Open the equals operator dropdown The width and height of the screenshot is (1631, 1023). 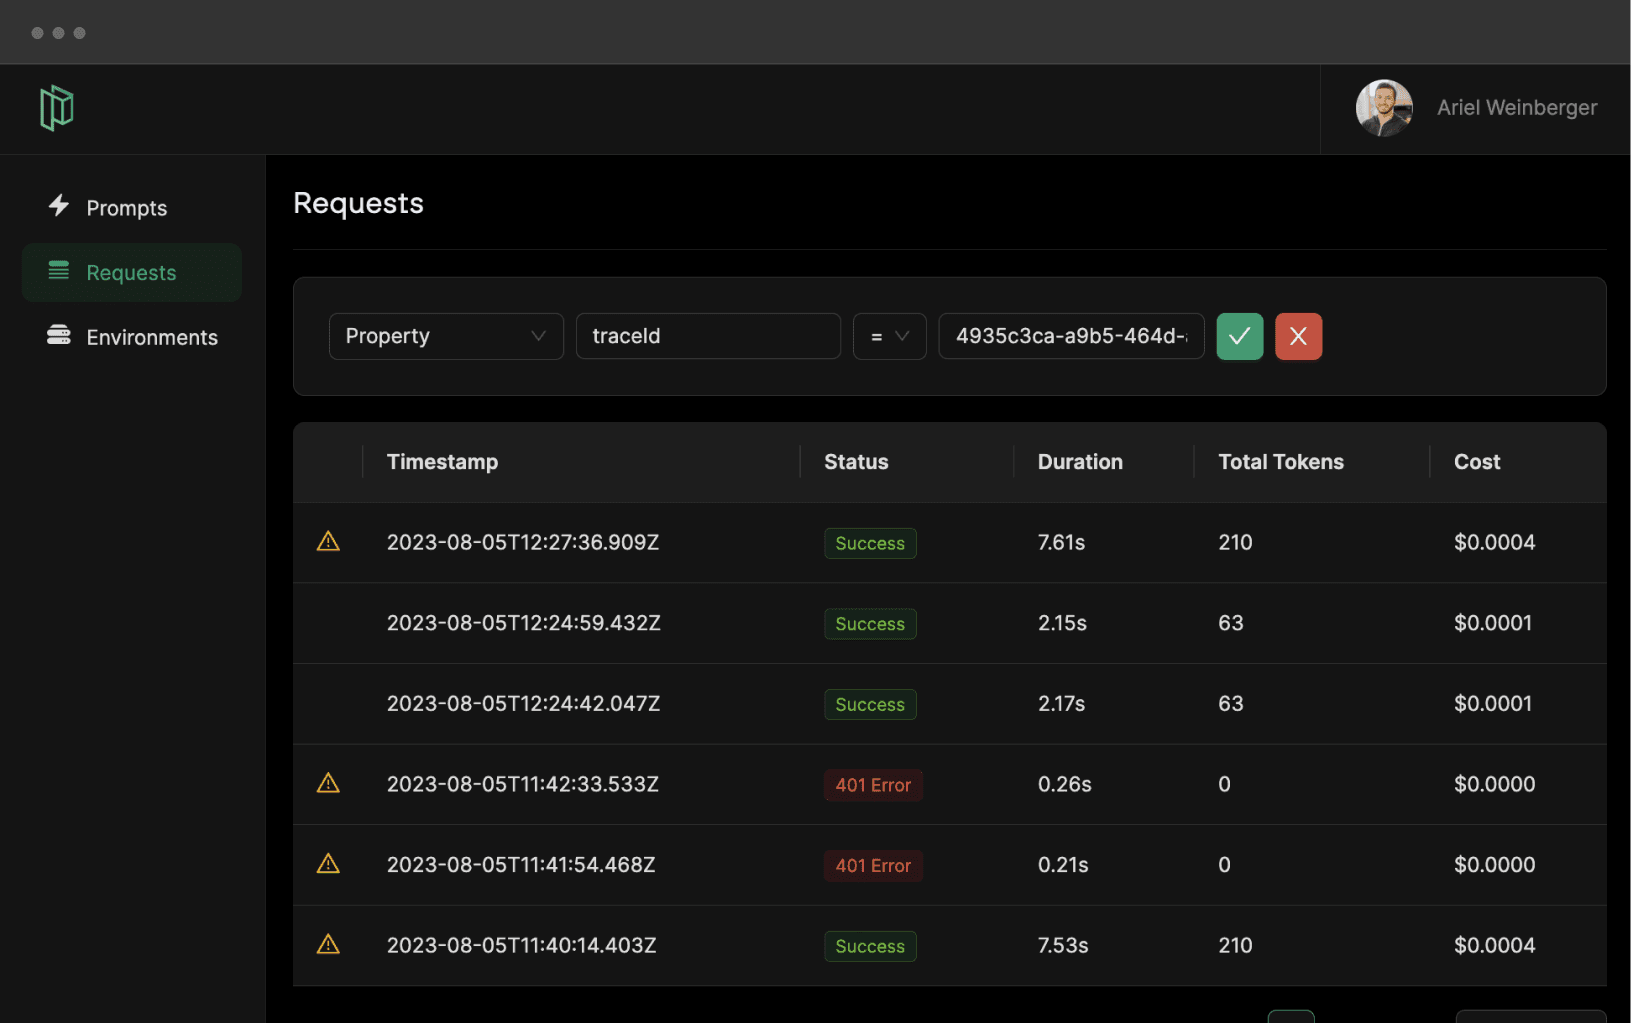point(889,336)
